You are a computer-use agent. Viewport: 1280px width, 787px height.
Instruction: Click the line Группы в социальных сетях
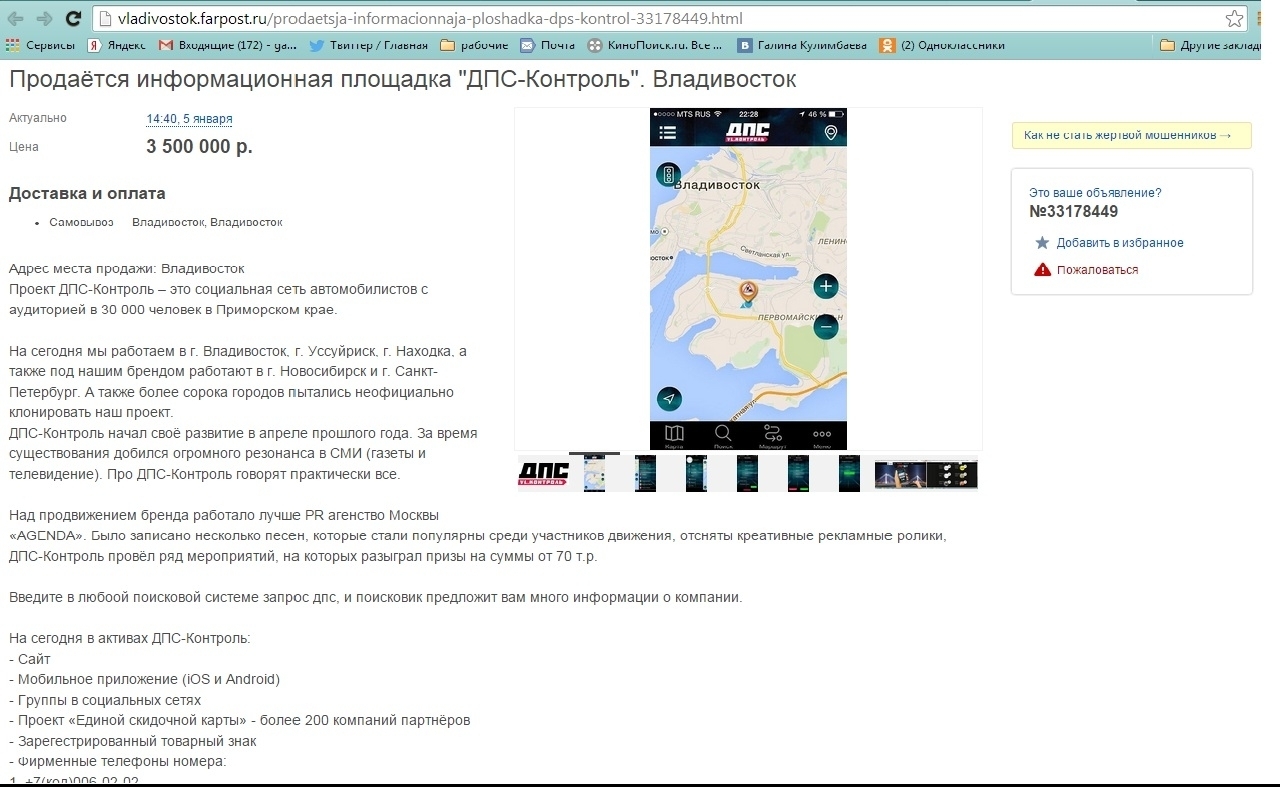pyautogui.click(x=105, y=700)
